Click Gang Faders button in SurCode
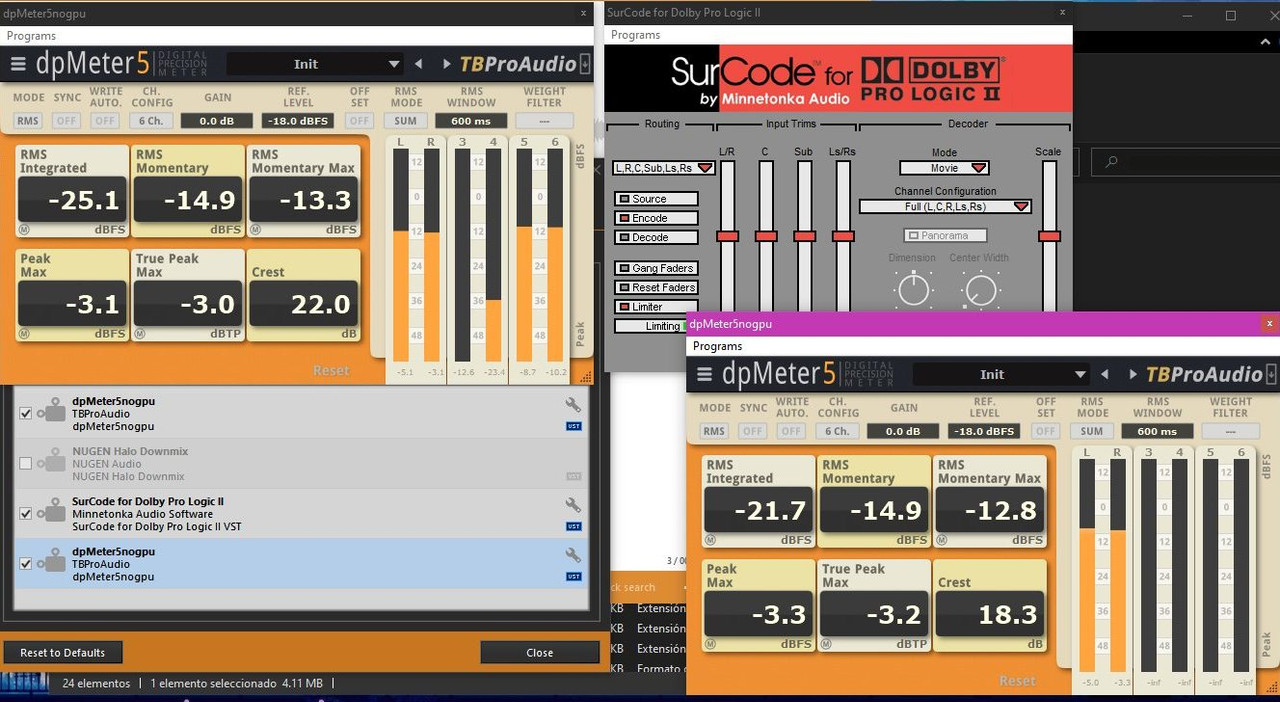This screenshot has height=702, width=1280. [x=656, y=268]
